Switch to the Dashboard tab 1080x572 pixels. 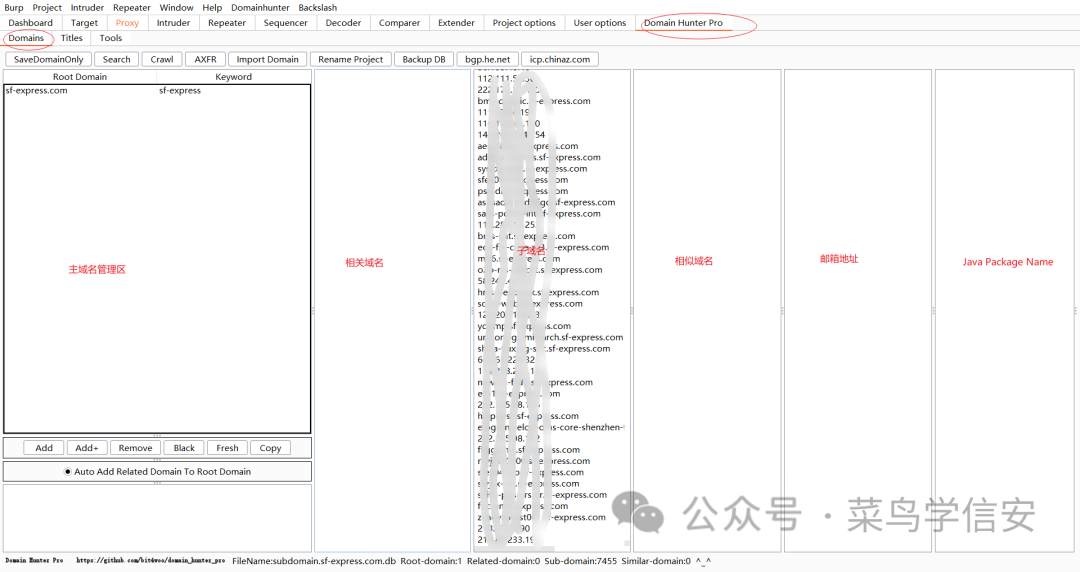point(30,23)
